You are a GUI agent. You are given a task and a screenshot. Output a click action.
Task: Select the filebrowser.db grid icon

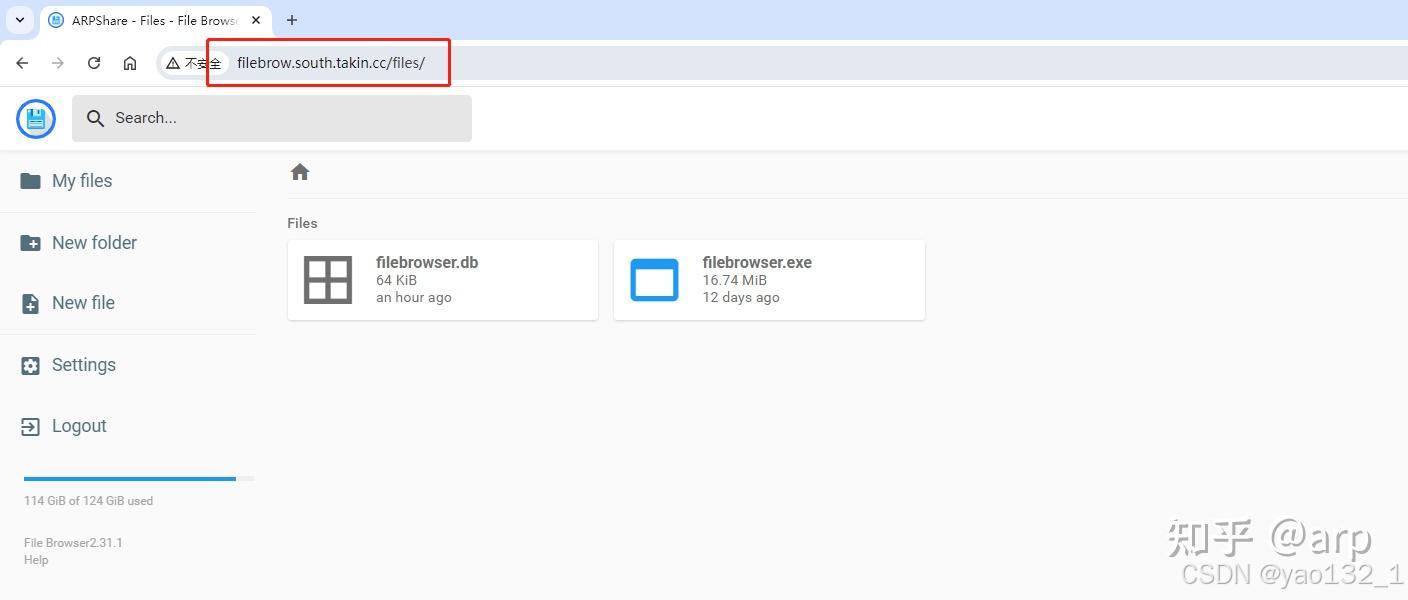[327, 280]
